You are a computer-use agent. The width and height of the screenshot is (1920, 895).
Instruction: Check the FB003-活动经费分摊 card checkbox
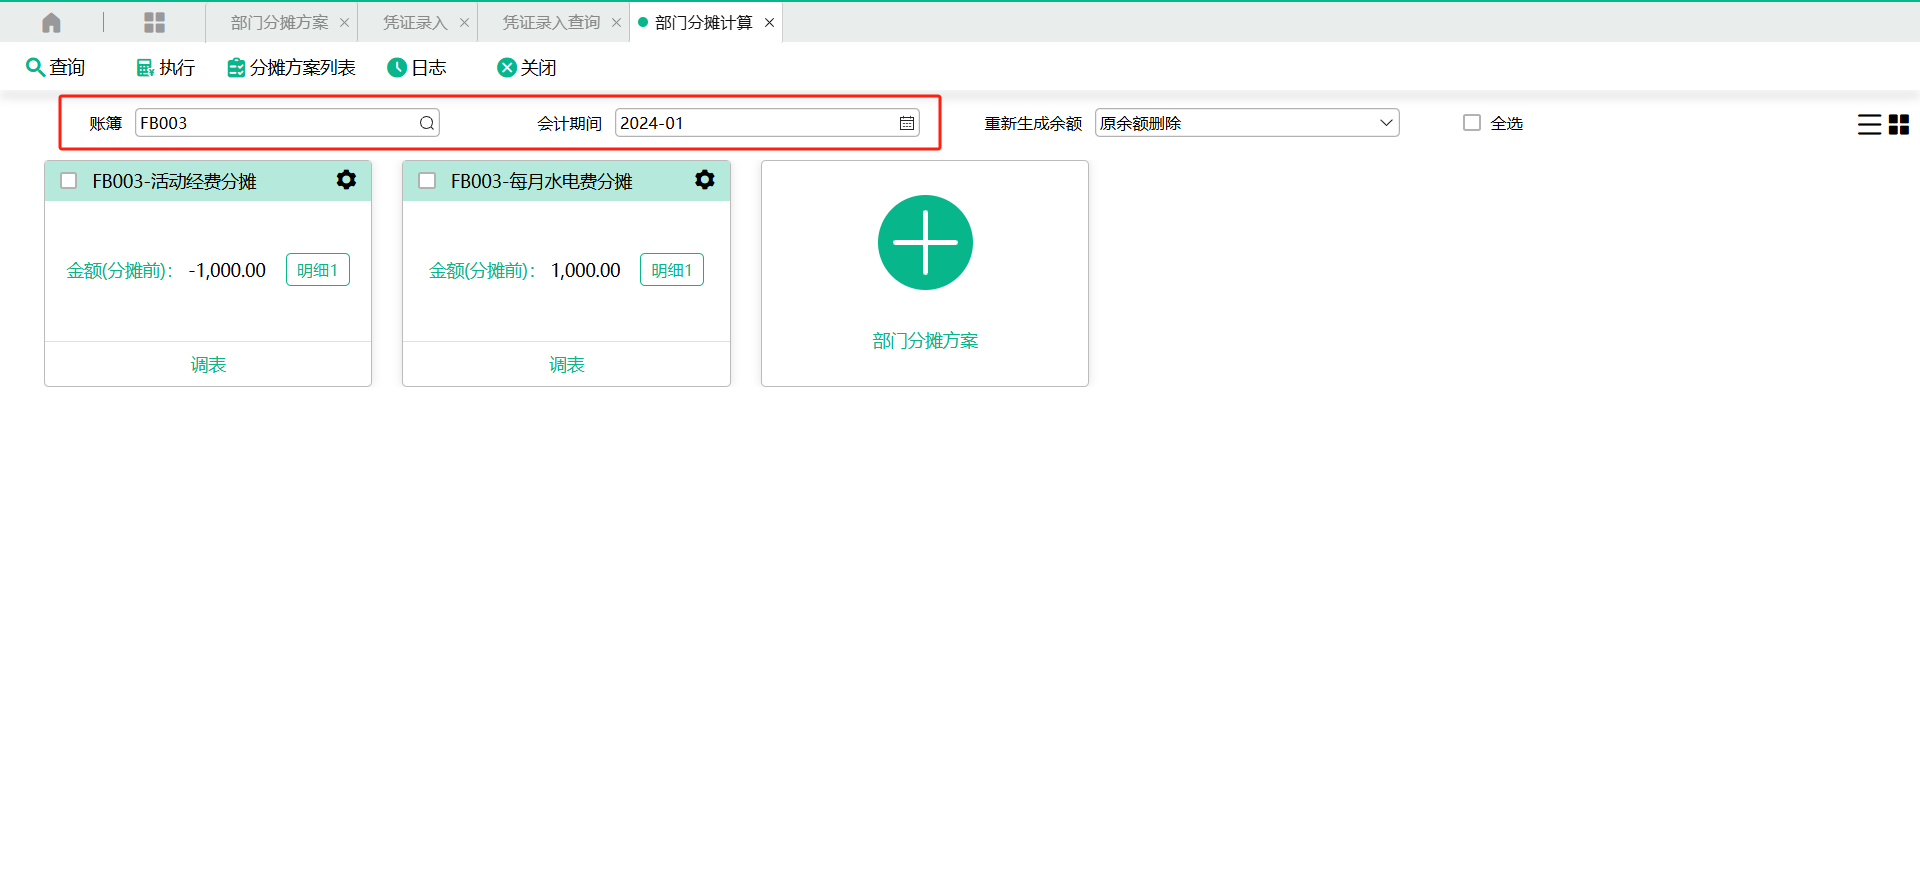point(69,181)
